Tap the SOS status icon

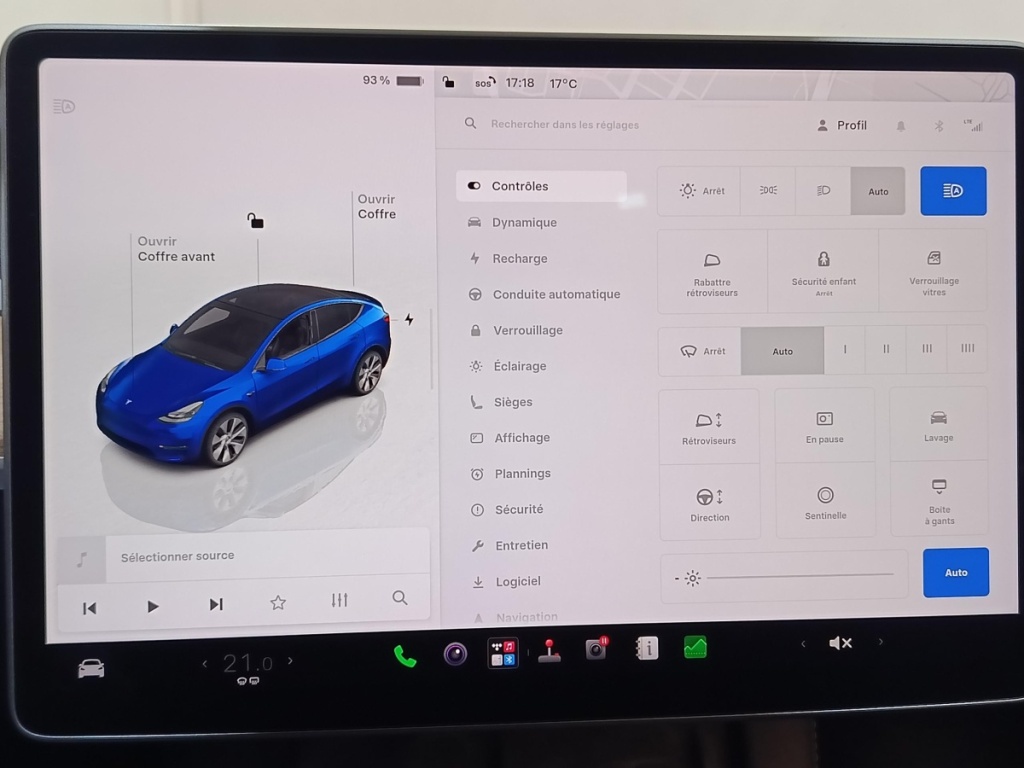coord(485,83)
